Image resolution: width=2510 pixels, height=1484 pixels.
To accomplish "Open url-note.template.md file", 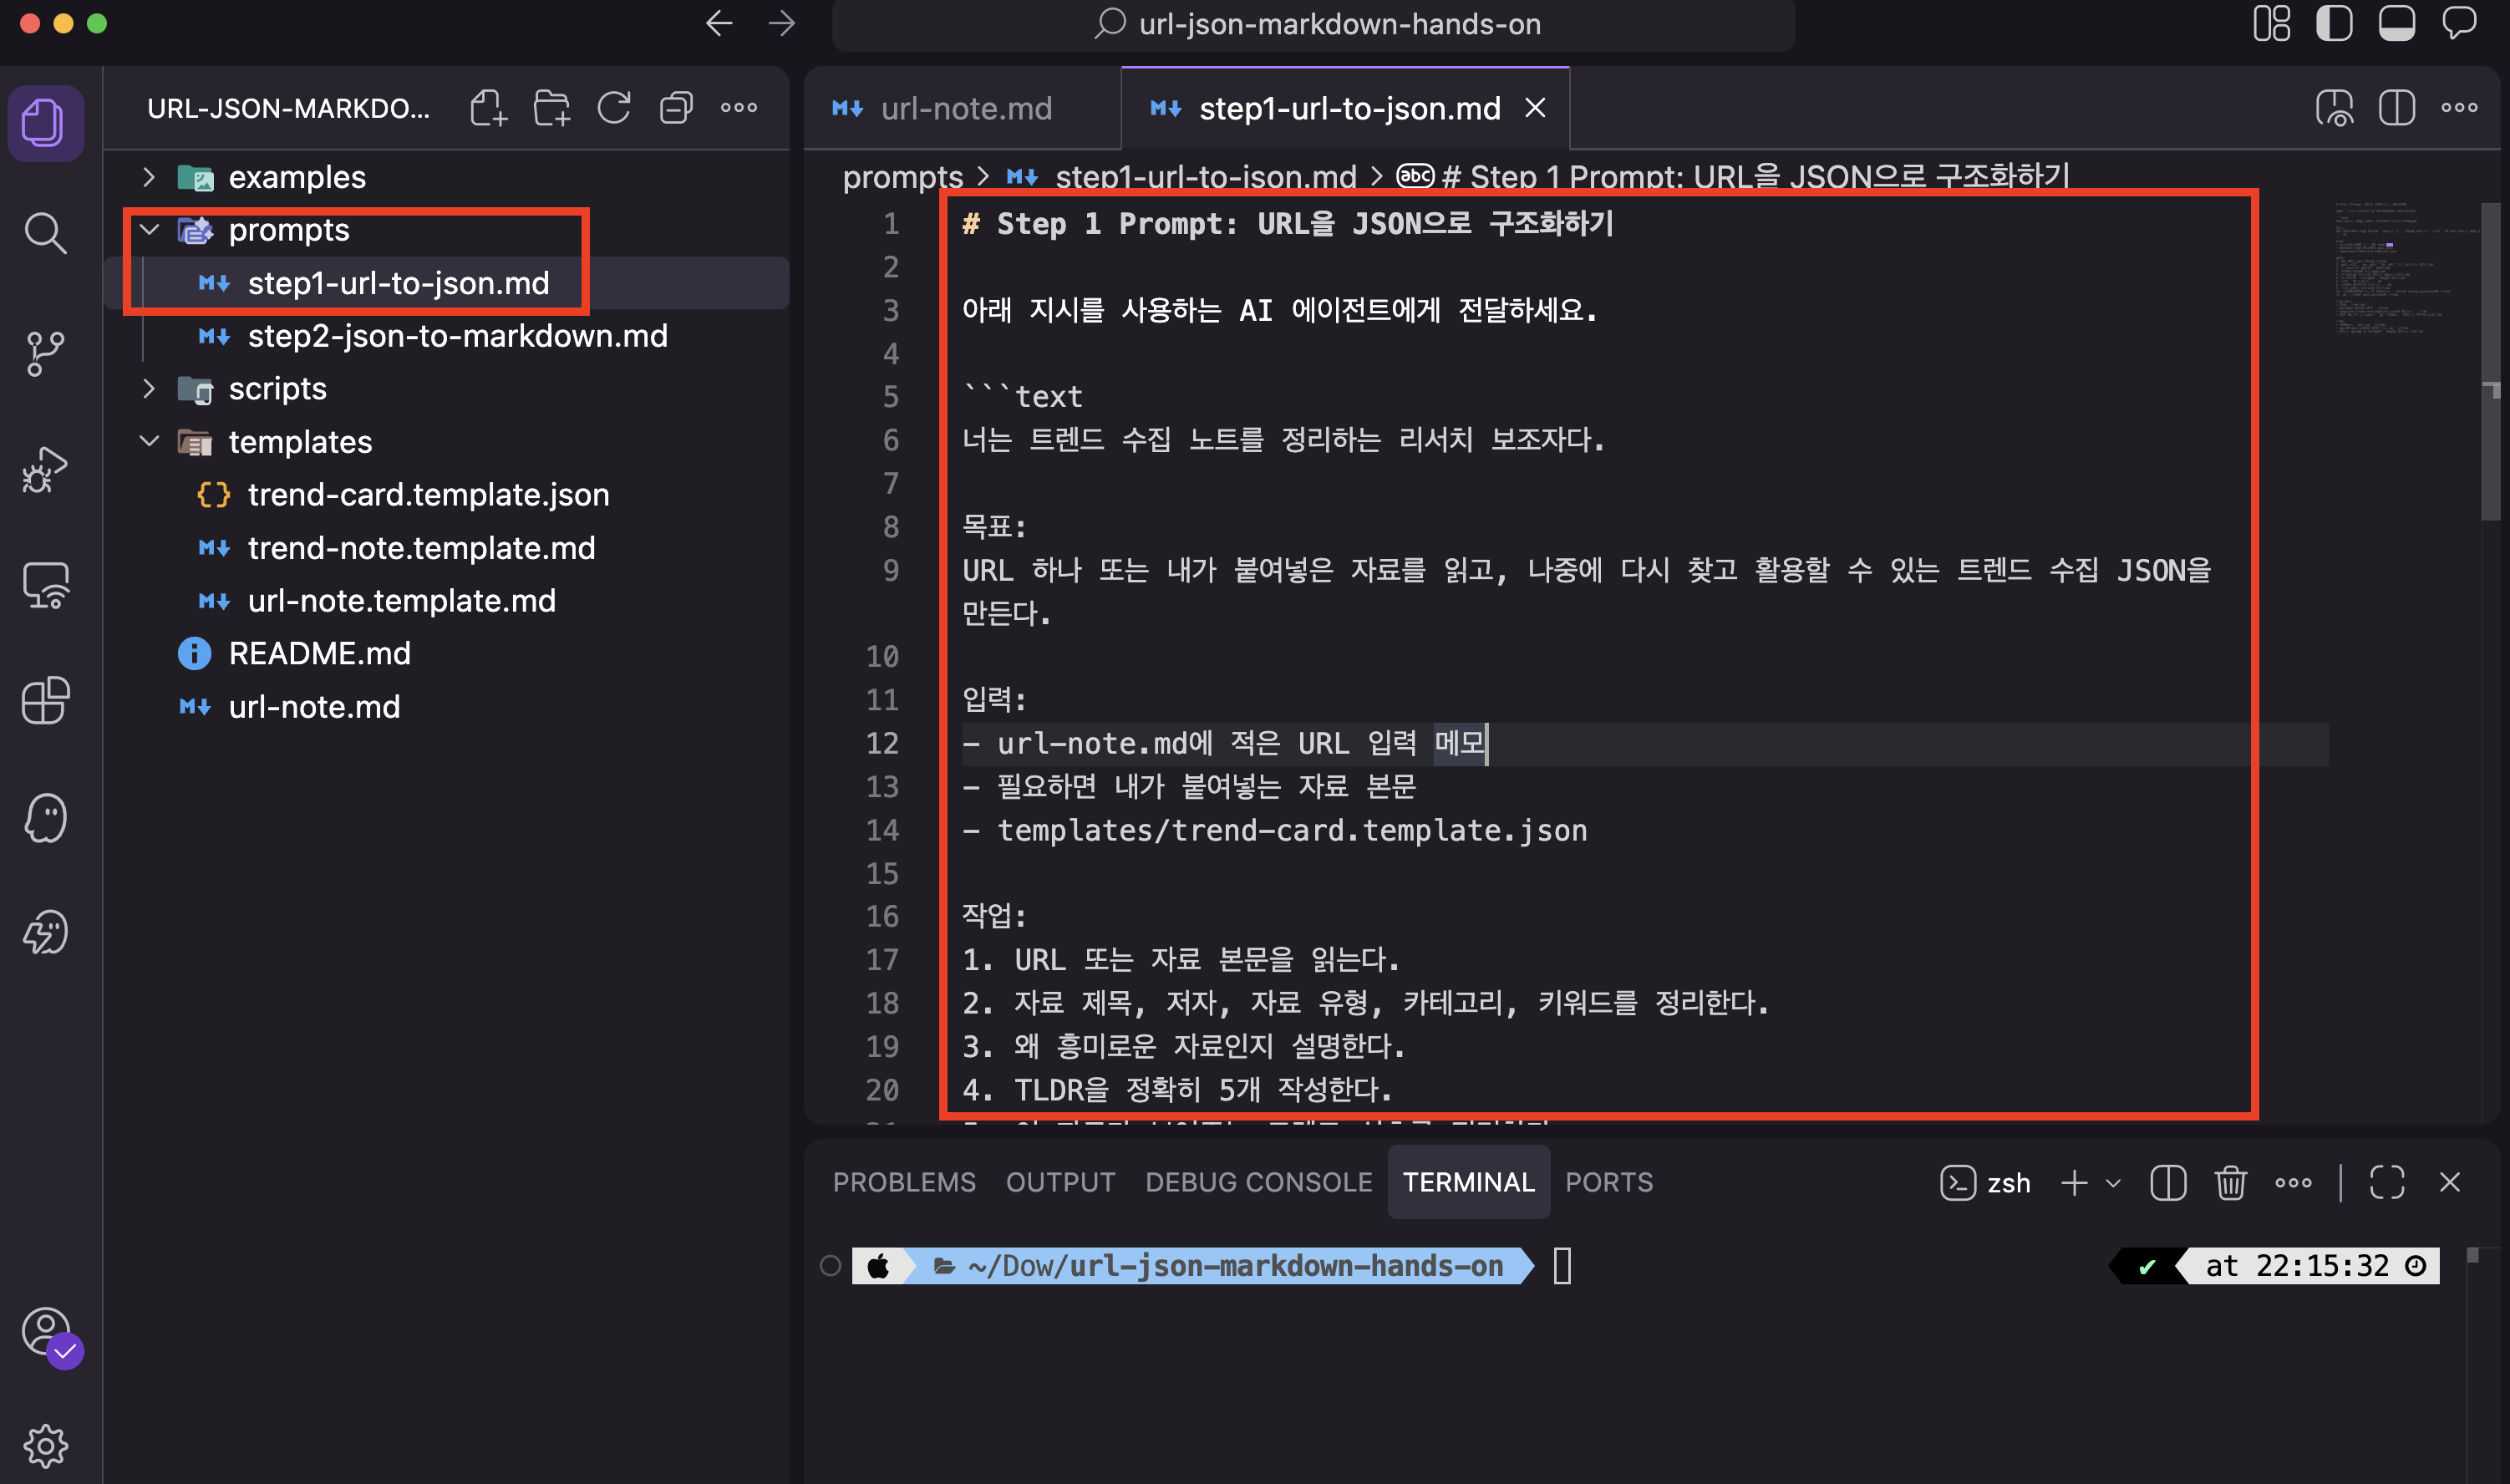I will [448, 601].
